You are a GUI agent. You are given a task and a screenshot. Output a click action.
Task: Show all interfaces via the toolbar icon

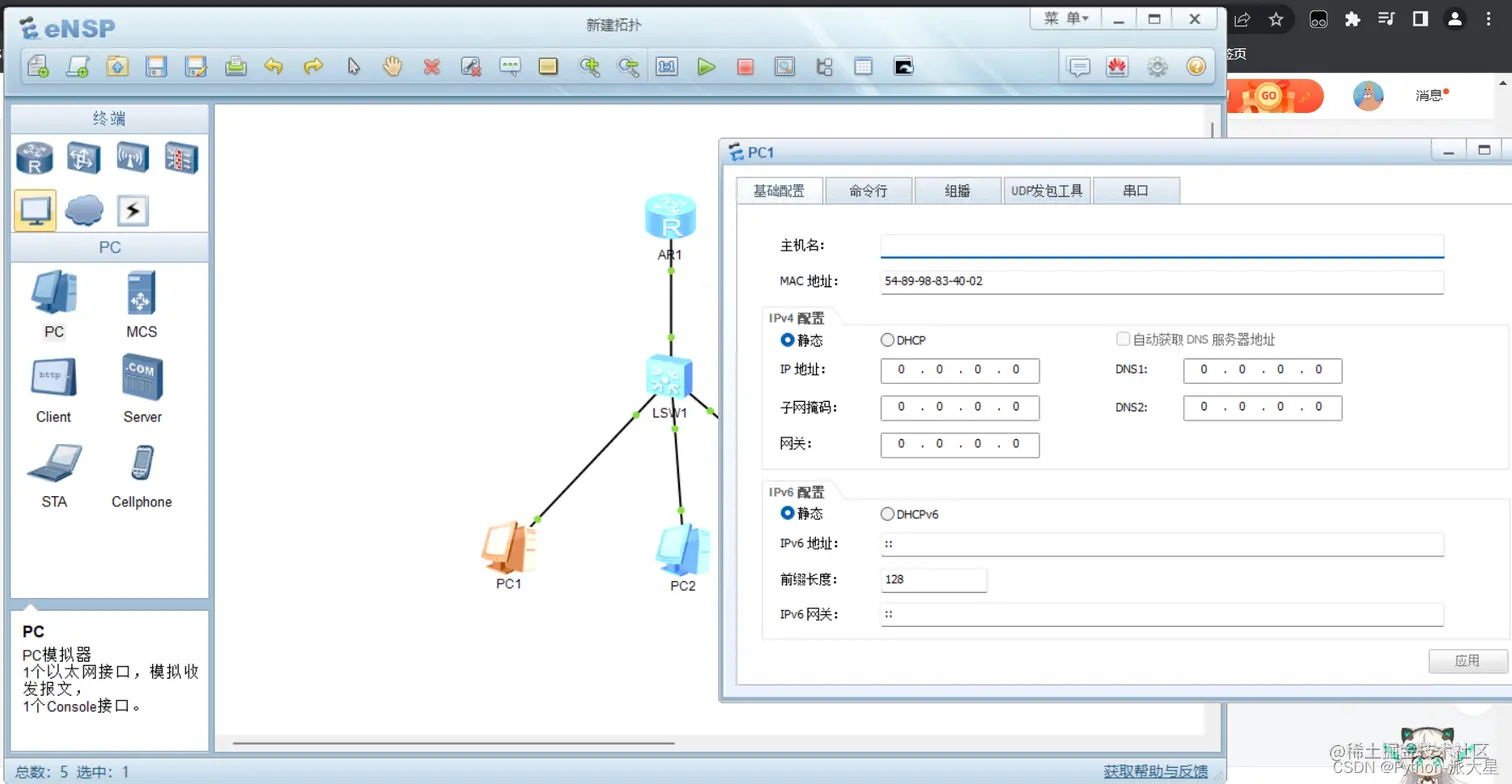(825, 67)
